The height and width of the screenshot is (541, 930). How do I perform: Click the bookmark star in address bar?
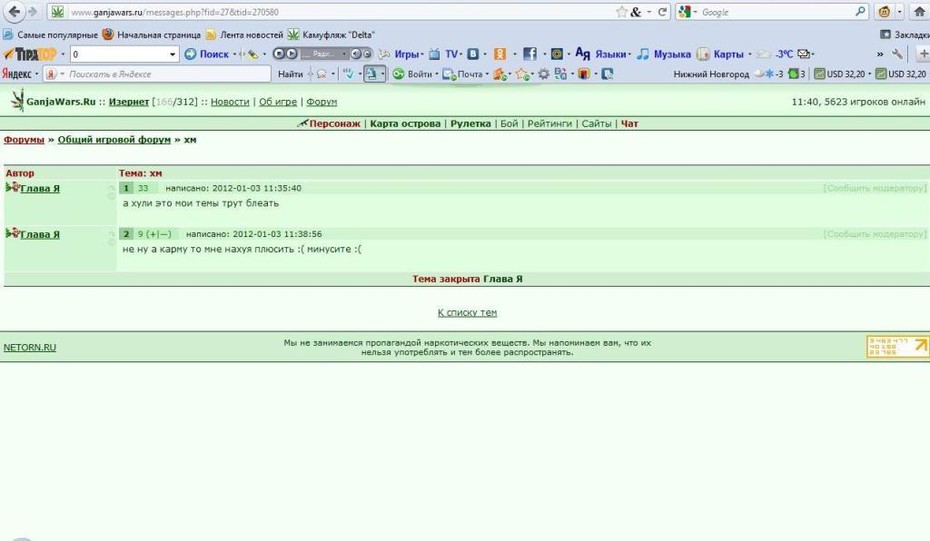point(622,12)
